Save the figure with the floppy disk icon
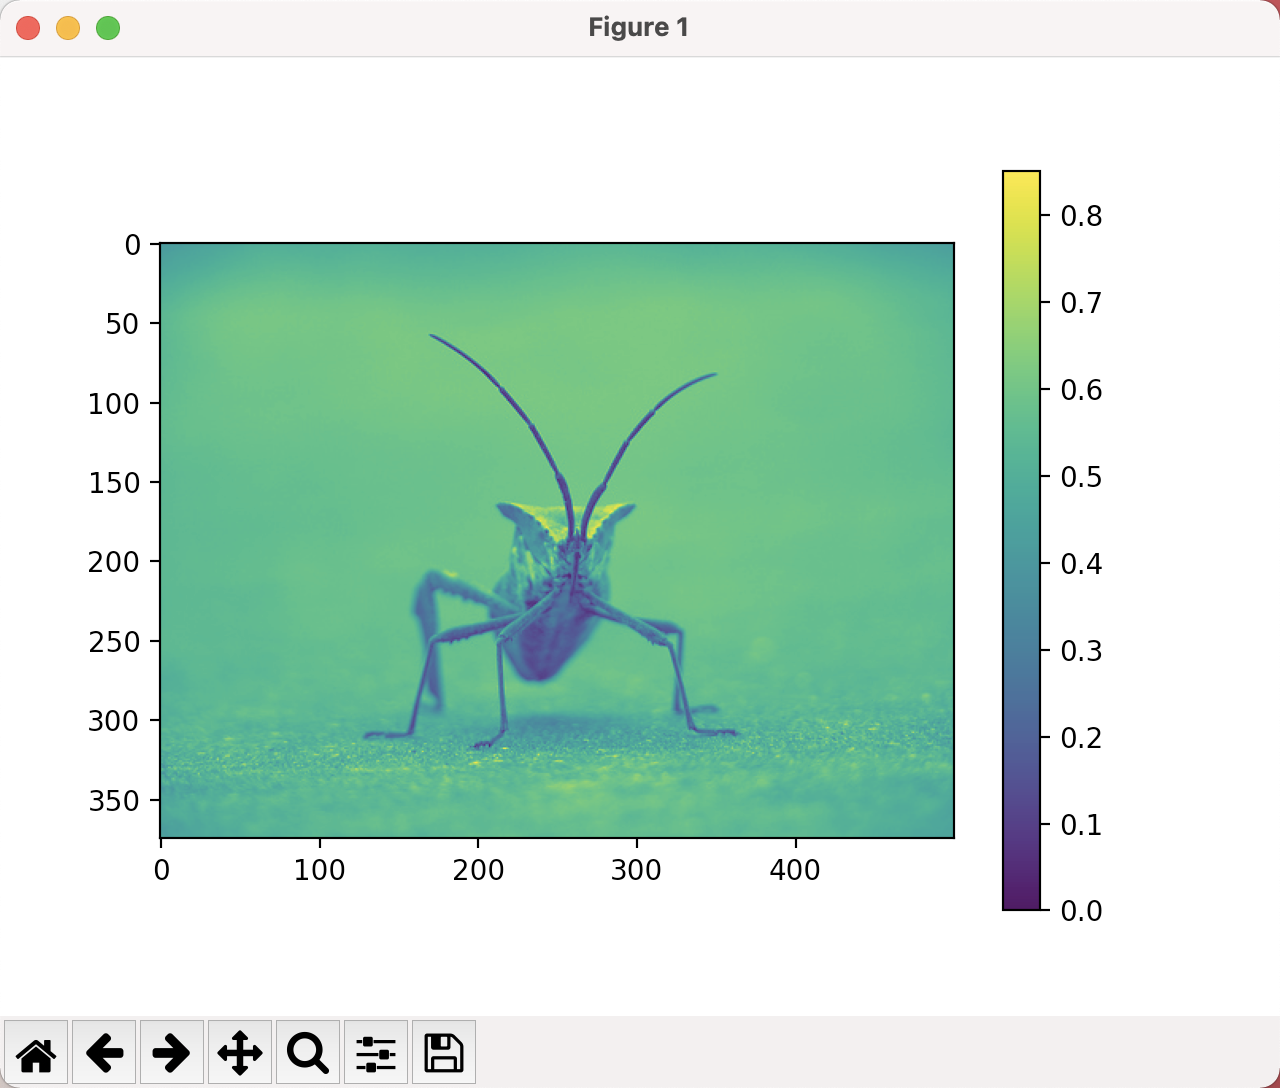The width and height of the screenshot is (1280, 1088). [x=444, y=1052]
